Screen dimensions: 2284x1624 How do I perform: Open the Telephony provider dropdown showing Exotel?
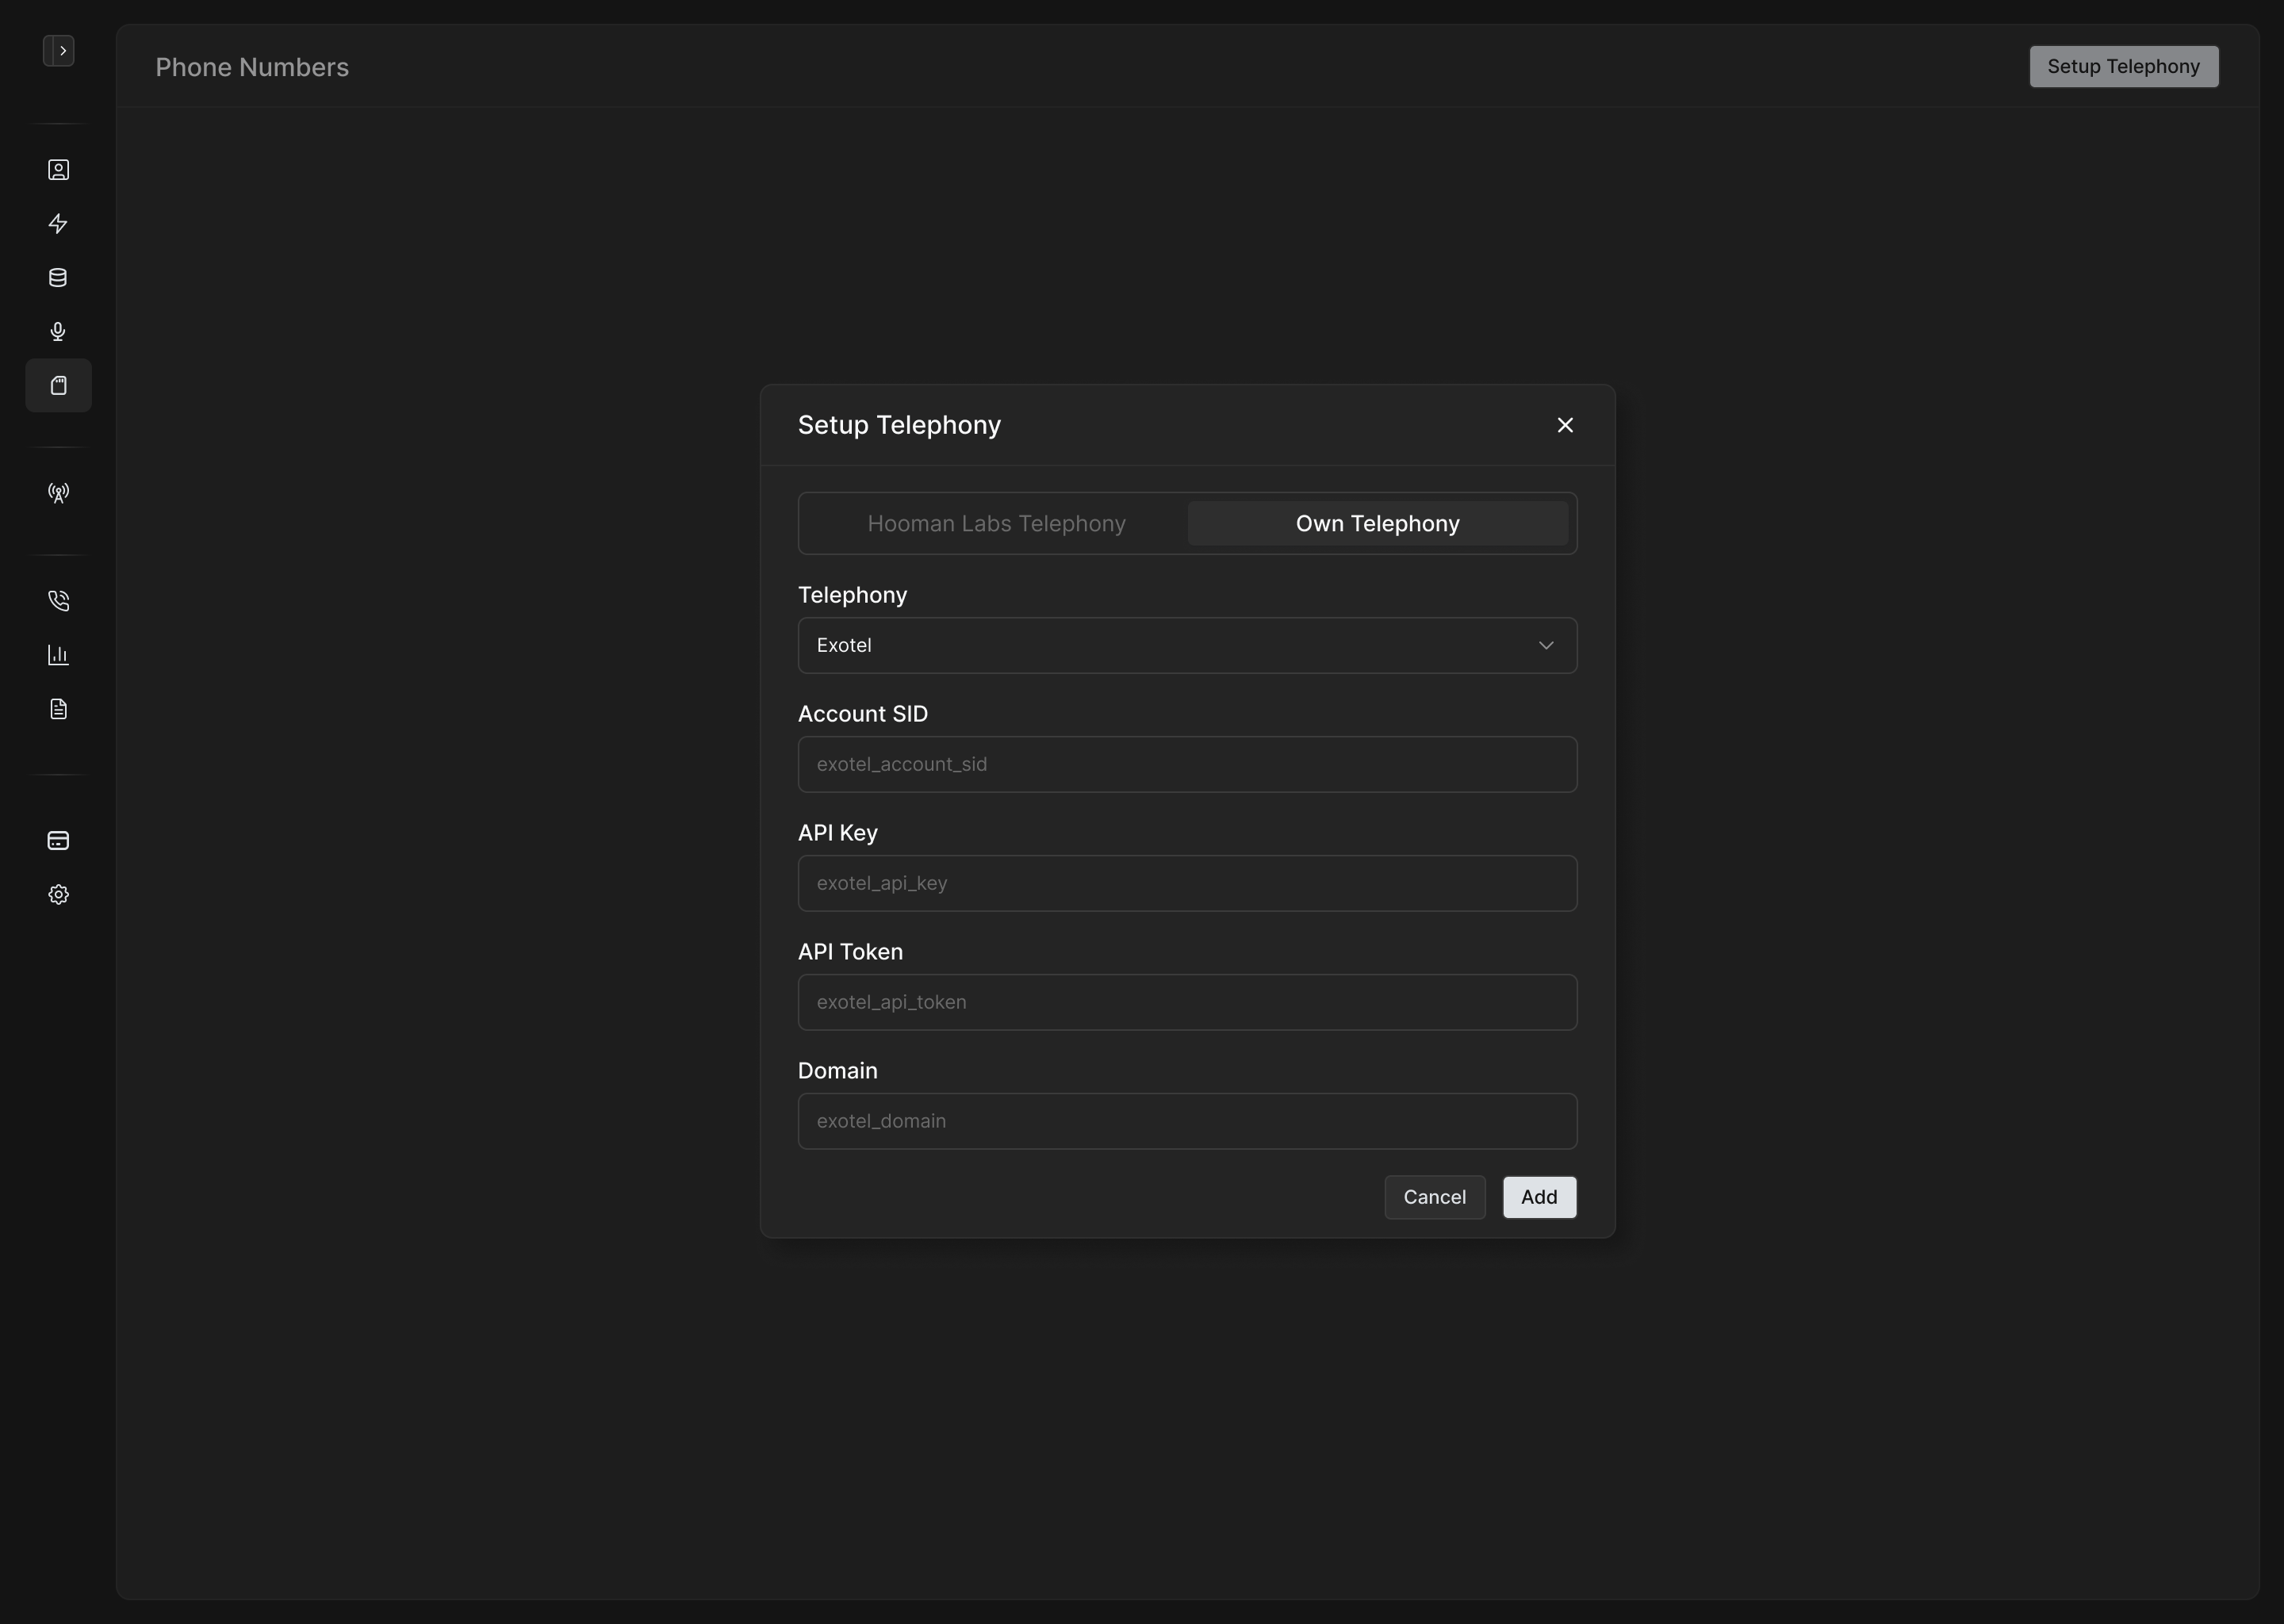pyautogui.click(x=1187, y=646)
